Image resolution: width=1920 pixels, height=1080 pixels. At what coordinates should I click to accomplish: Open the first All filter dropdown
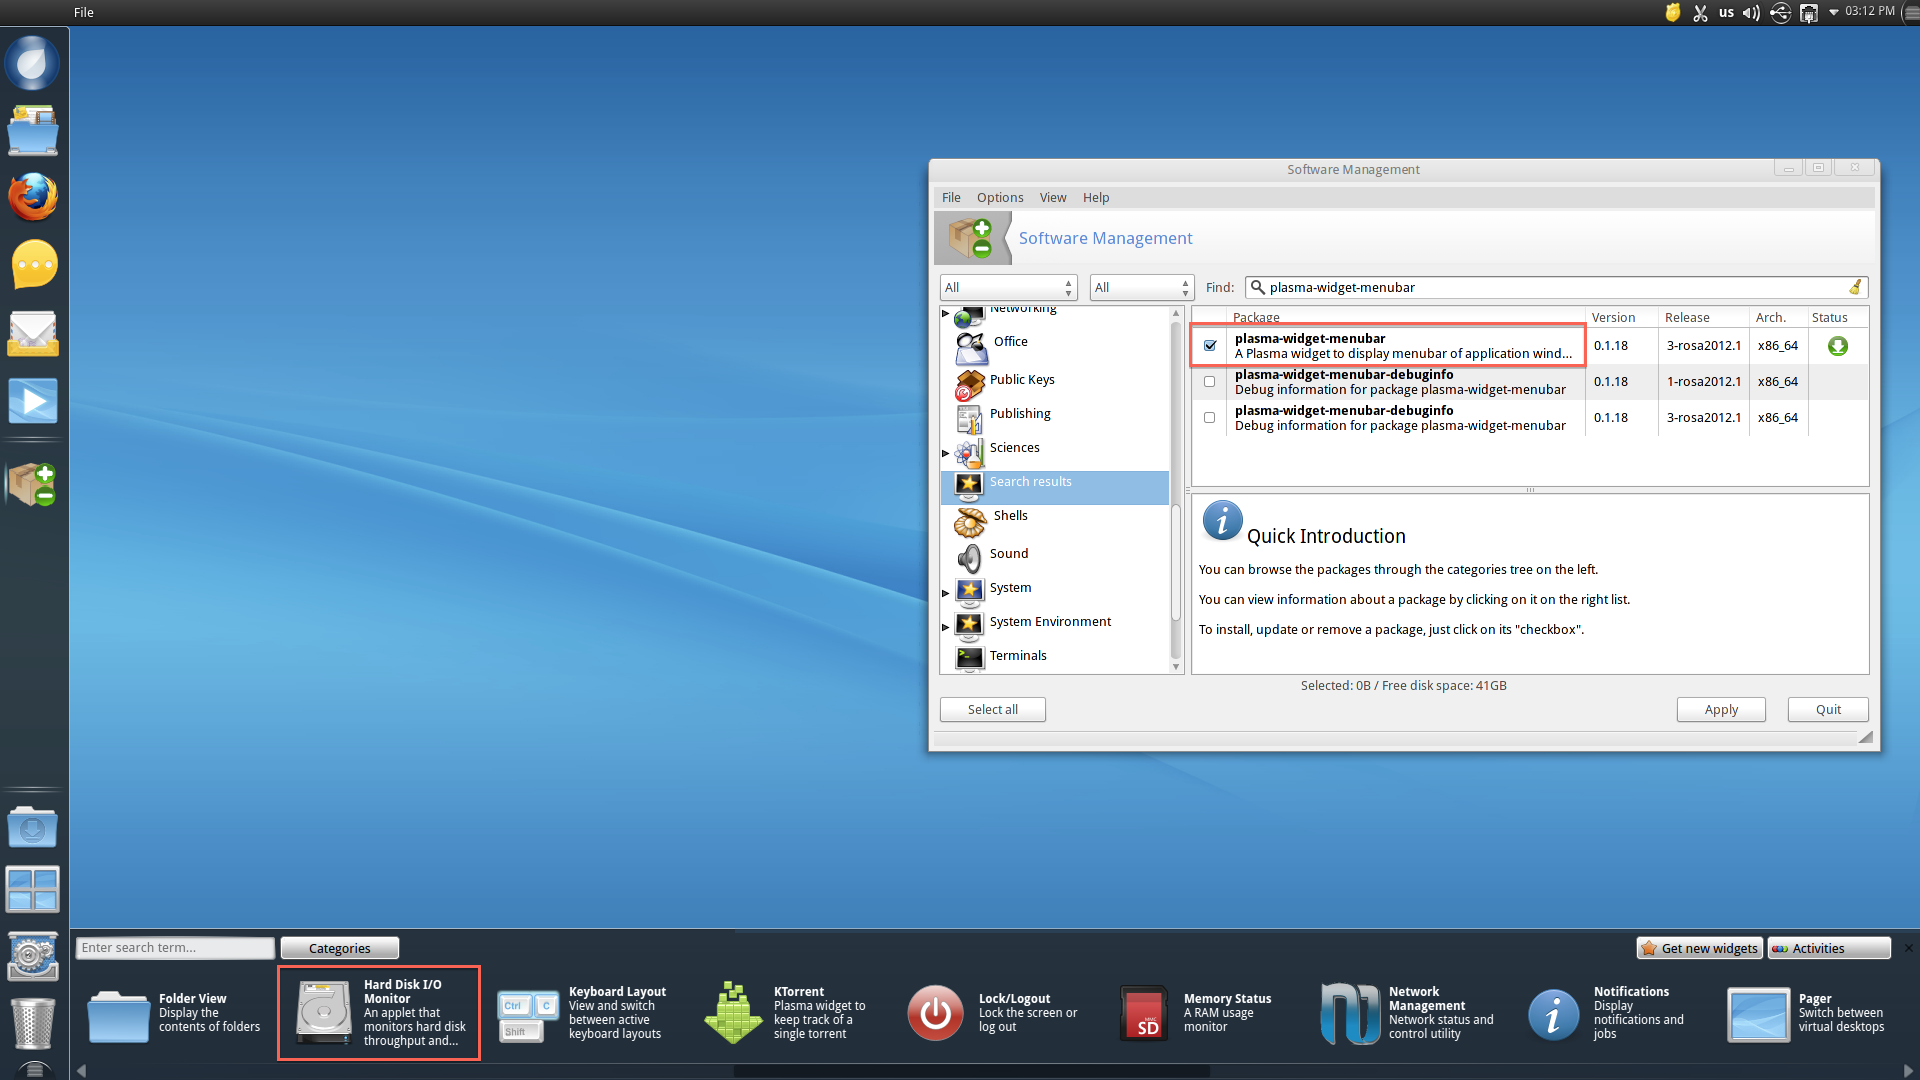coord(1008,288)
